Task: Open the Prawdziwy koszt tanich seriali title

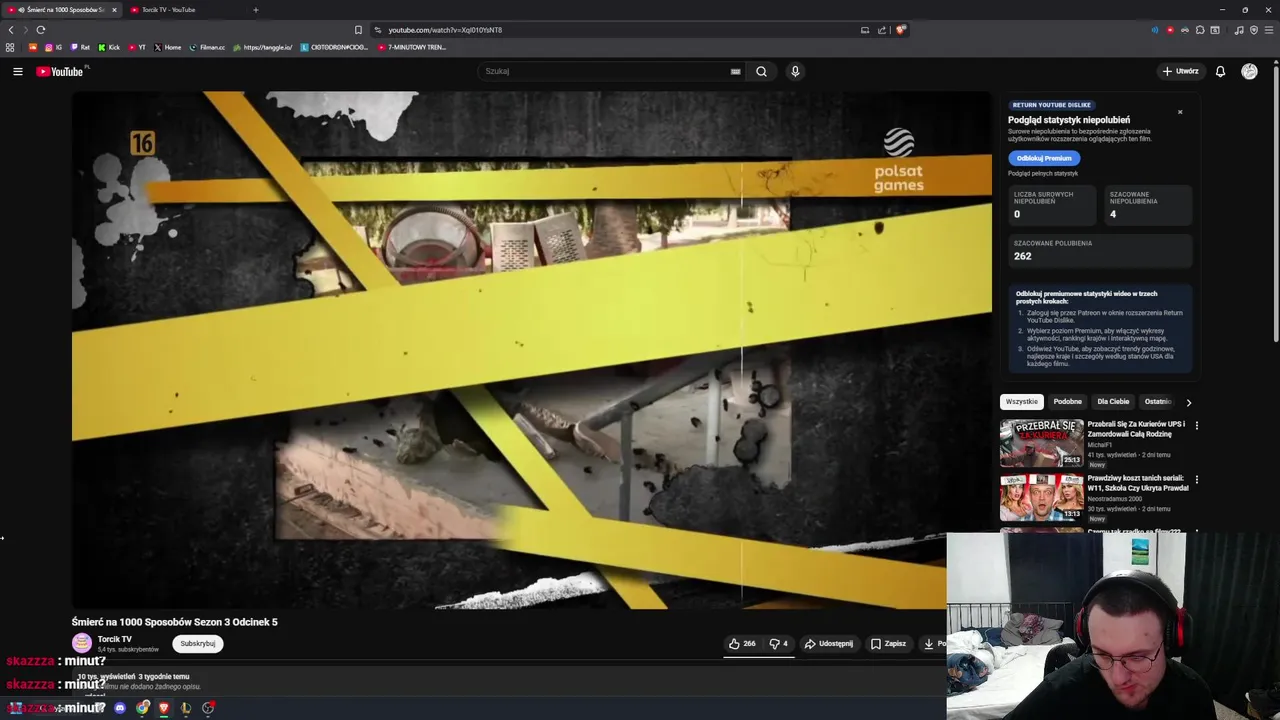Action: (x=1137, y=484)
